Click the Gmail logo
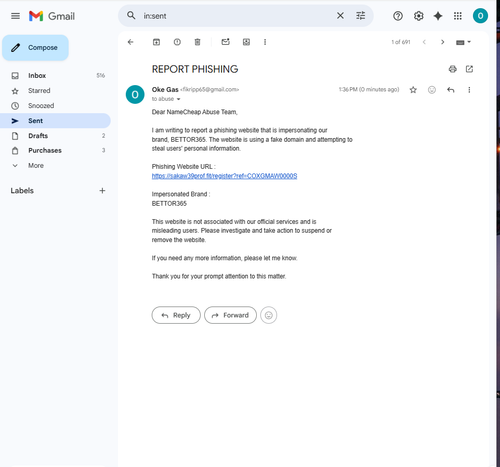 (52, 16)
